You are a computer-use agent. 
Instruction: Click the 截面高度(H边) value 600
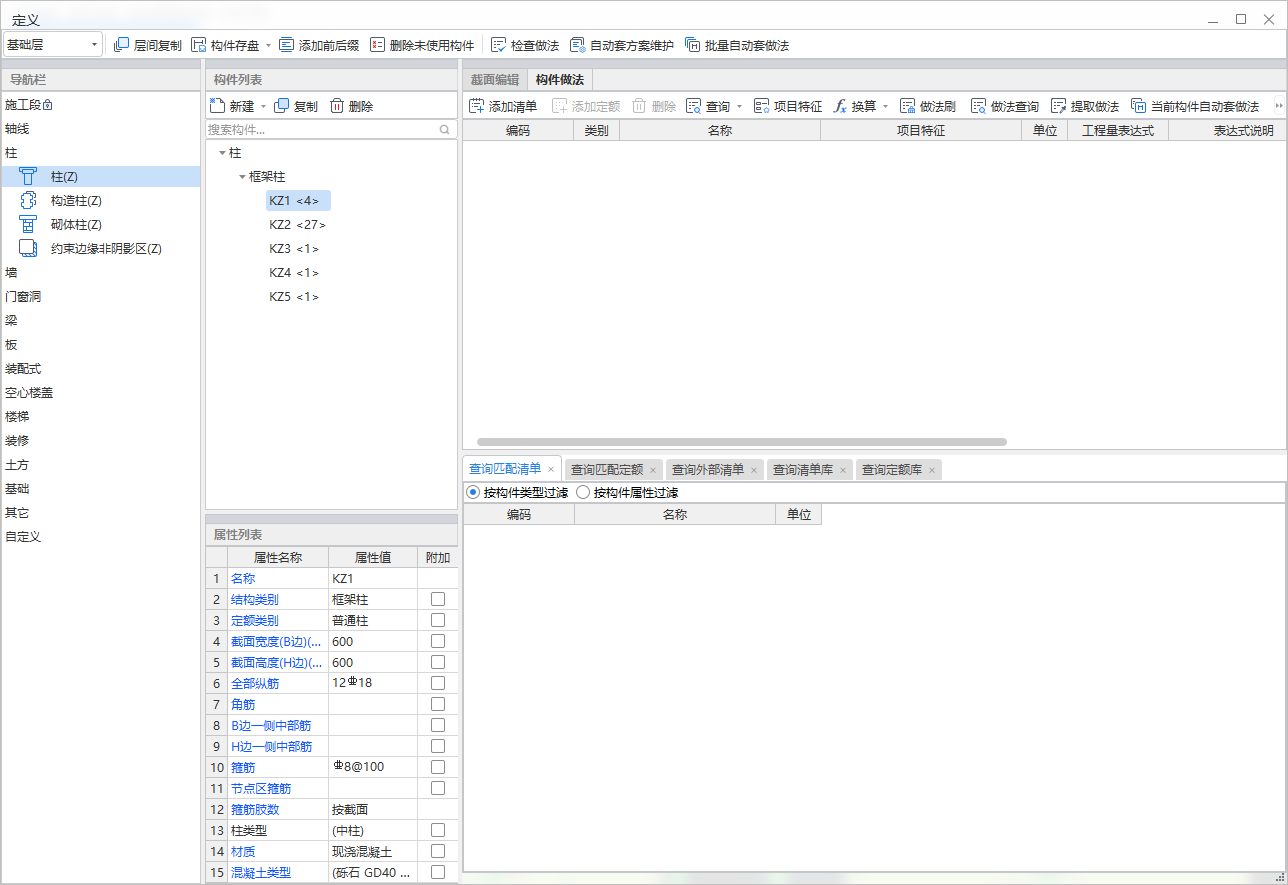tap(372, 662)
